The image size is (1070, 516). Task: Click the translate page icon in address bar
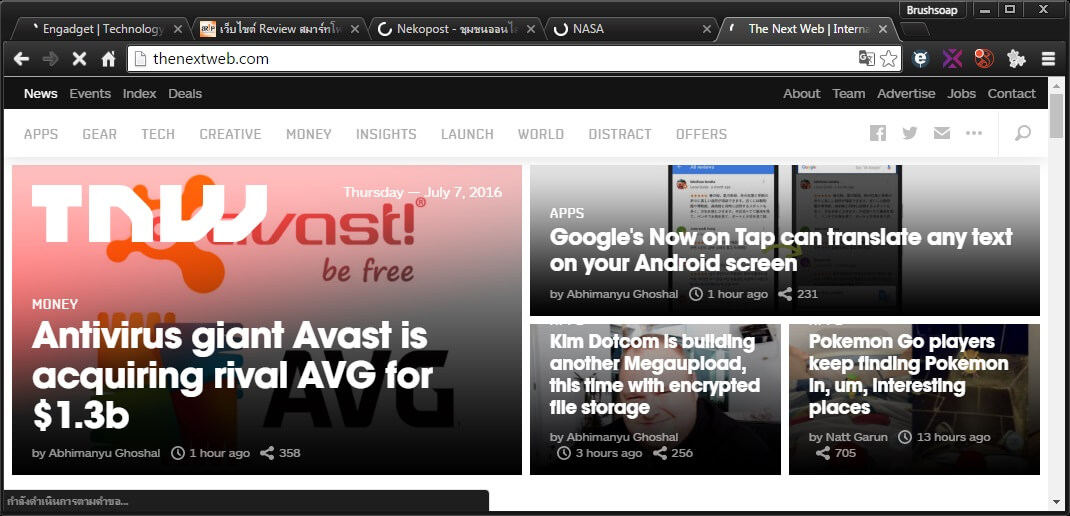[x=866, y=59]
